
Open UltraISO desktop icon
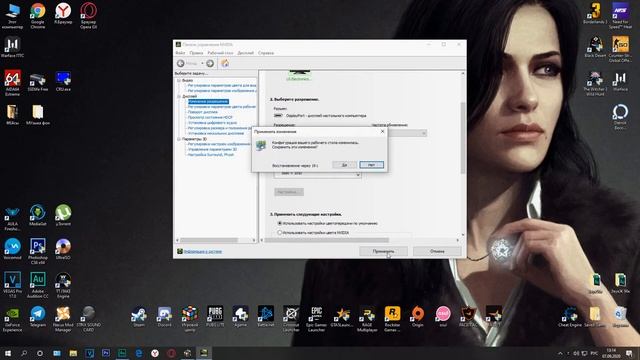pos(63,249)
